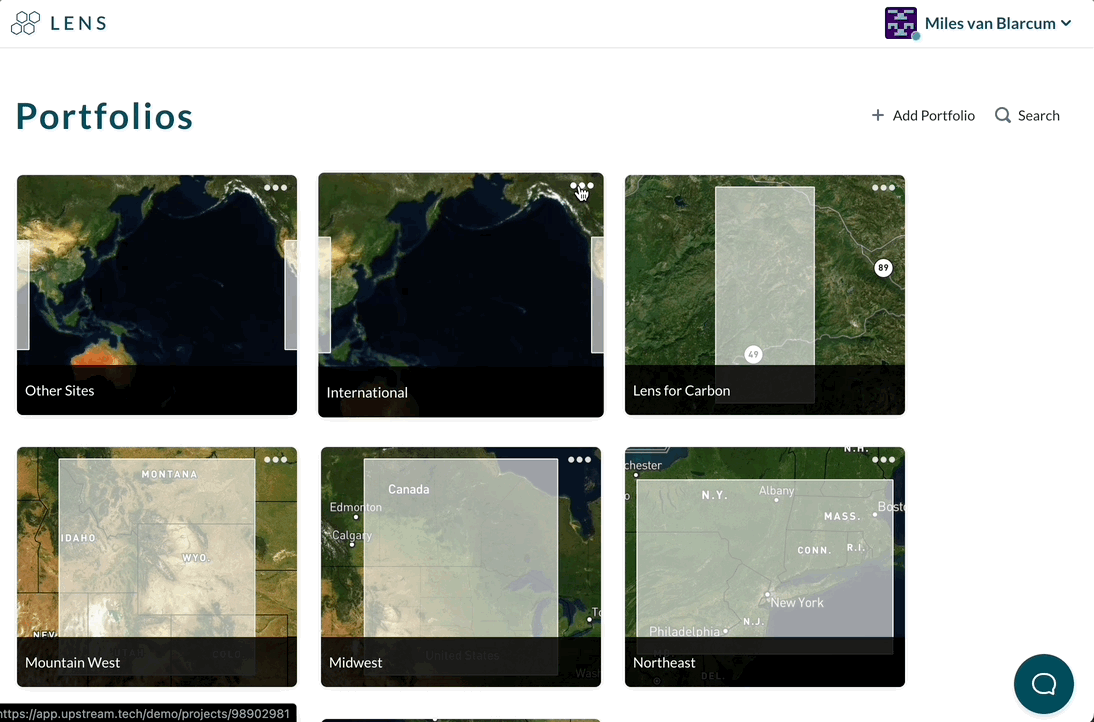Open the Search text button
The width and height of the screenshot is (1094, 722).
tap(1038, 116)
